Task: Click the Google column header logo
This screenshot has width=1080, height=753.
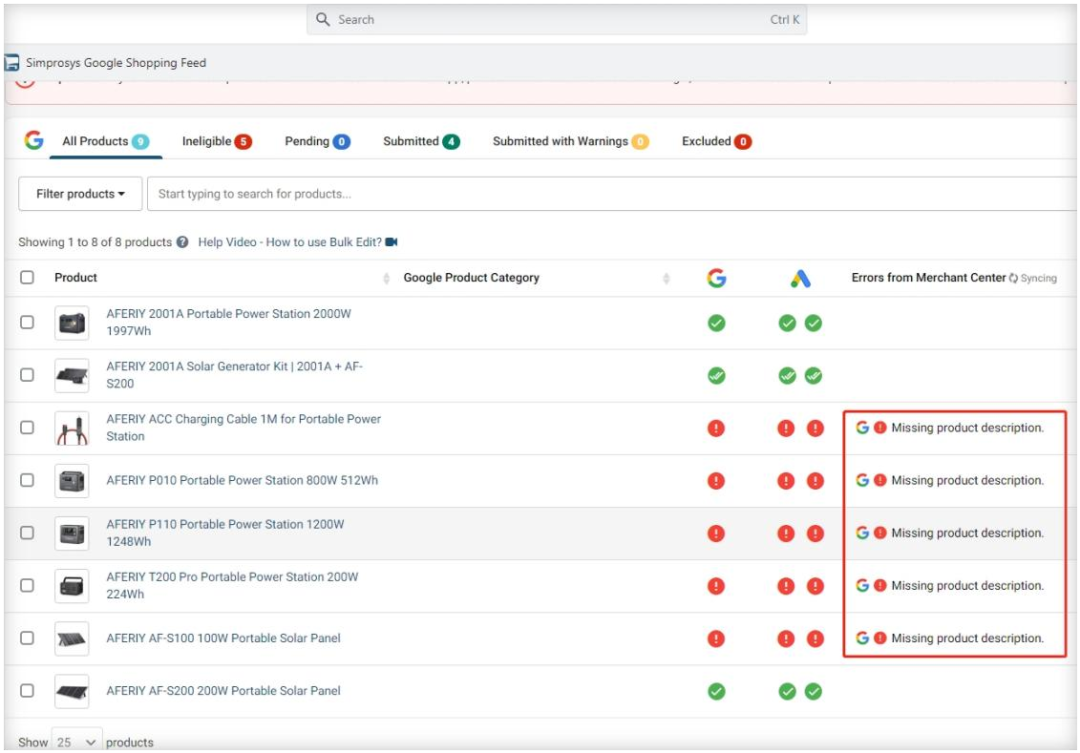Action: [x=716, y=278]
